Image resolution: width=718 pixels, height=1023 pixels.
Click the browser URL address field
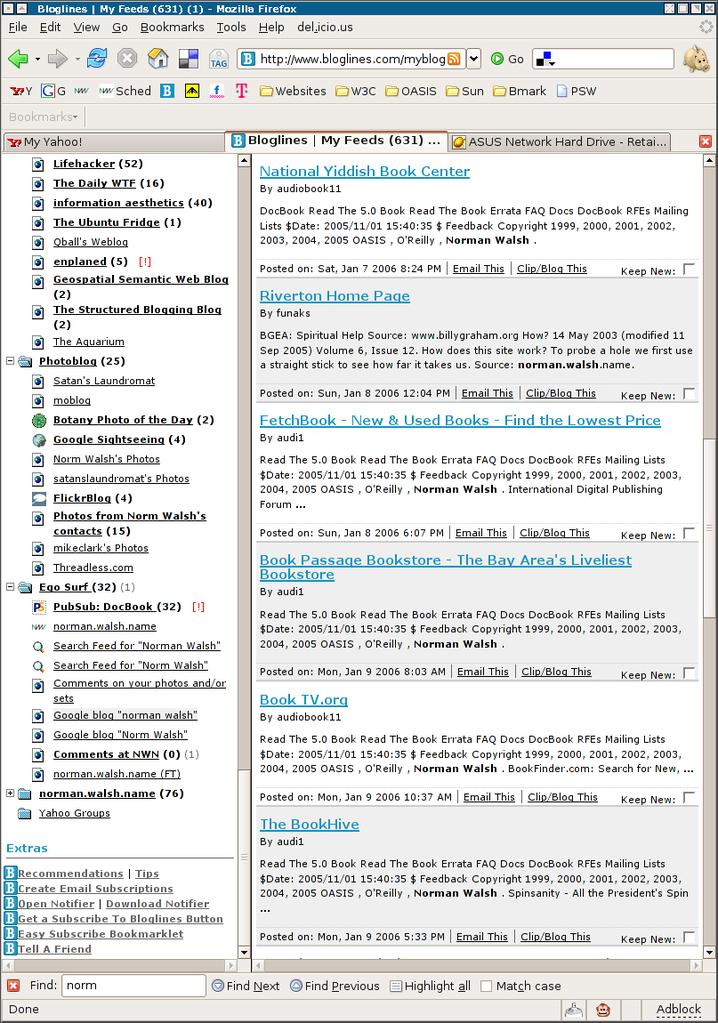(x=352, y=59)
